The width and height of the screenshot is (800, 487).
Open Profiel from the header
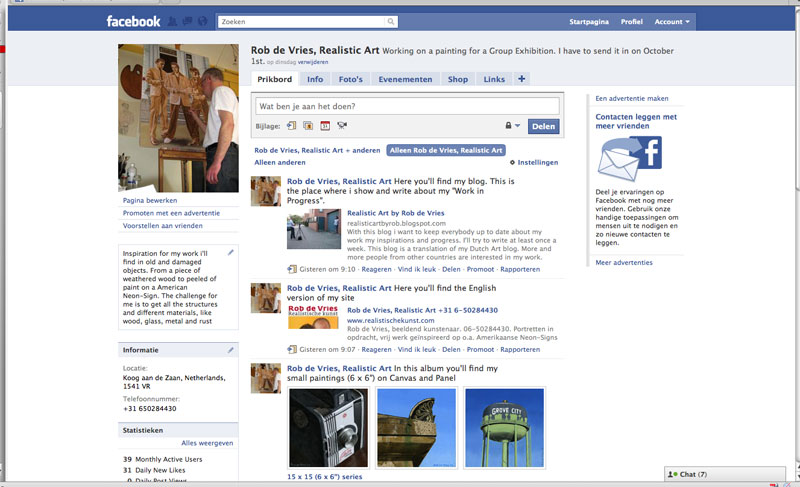pos(632,22)
